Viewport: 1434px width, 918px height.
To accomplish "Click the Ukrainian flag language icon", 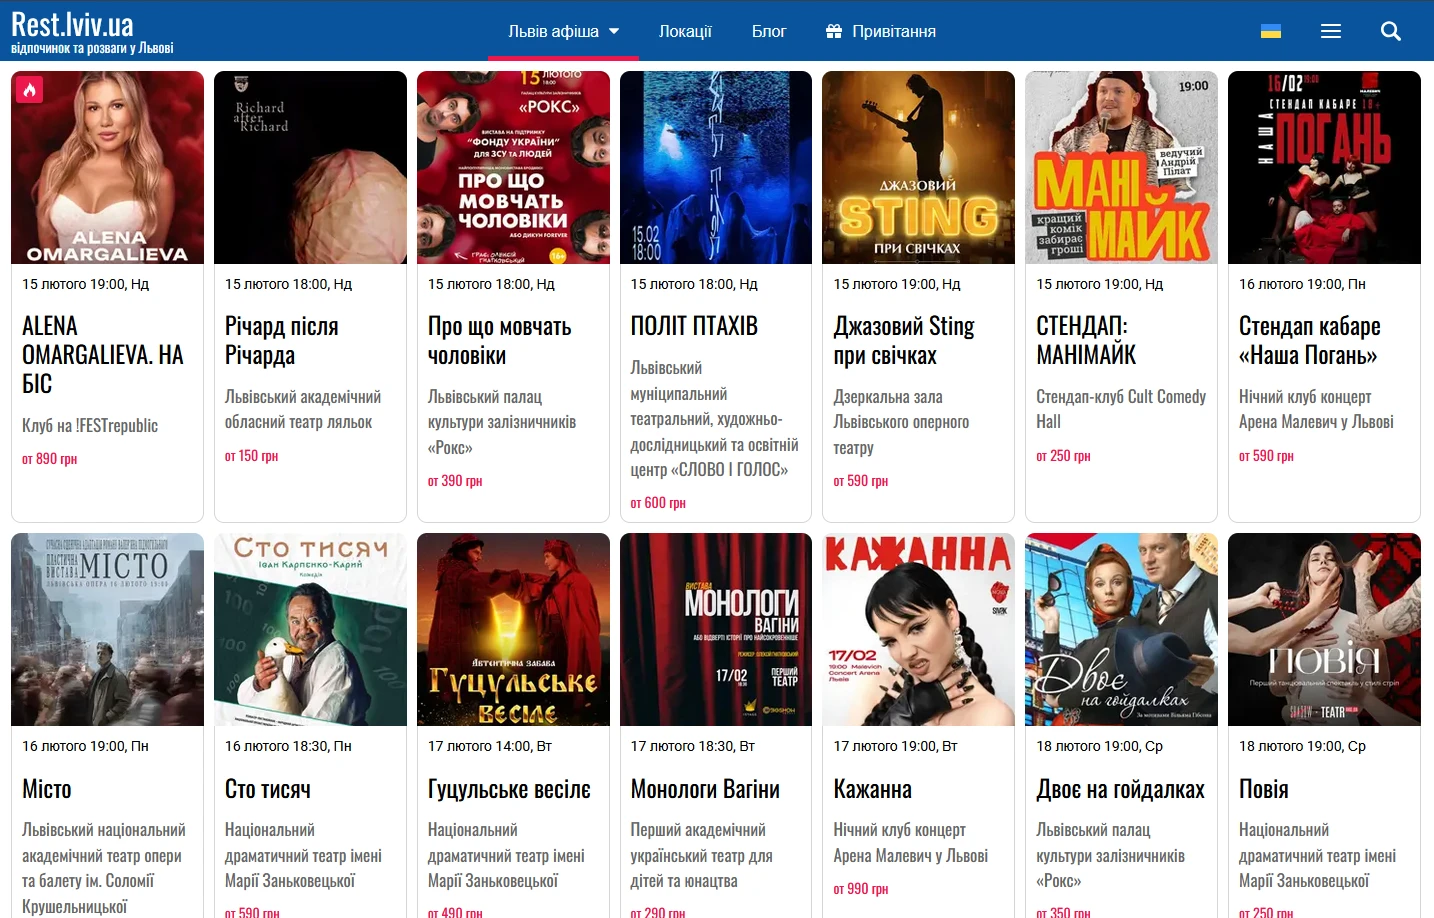I will coord(1271,31).
